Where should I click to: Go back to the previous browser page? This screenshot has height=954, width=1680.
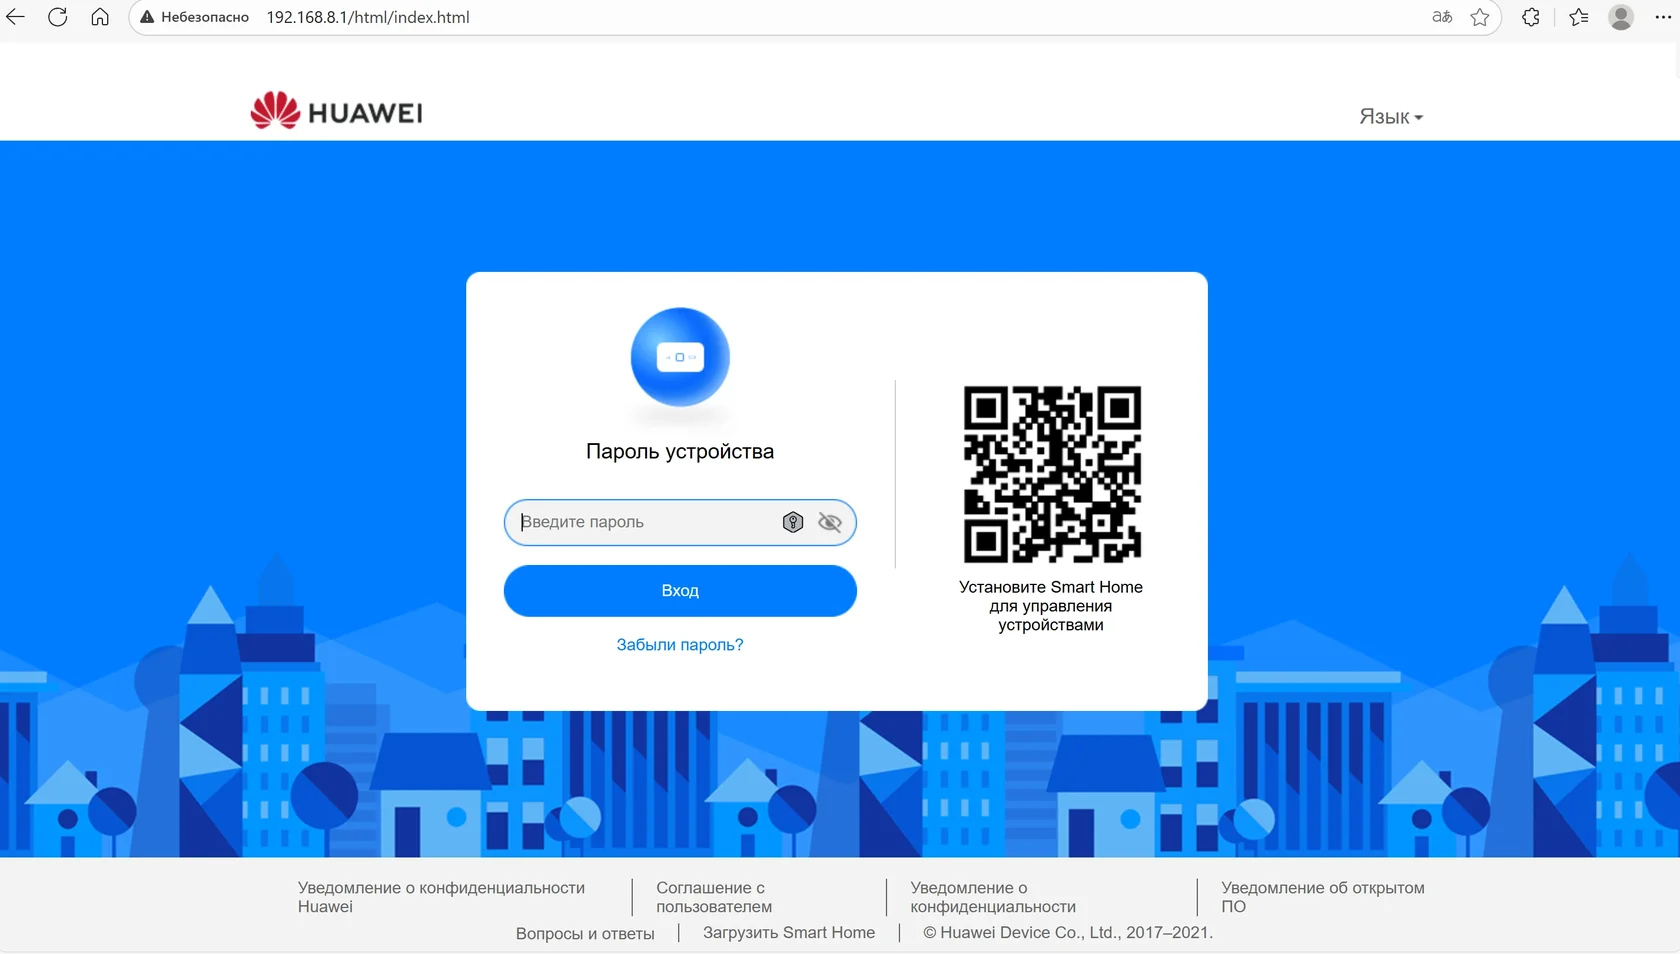[x=16, y=17]
